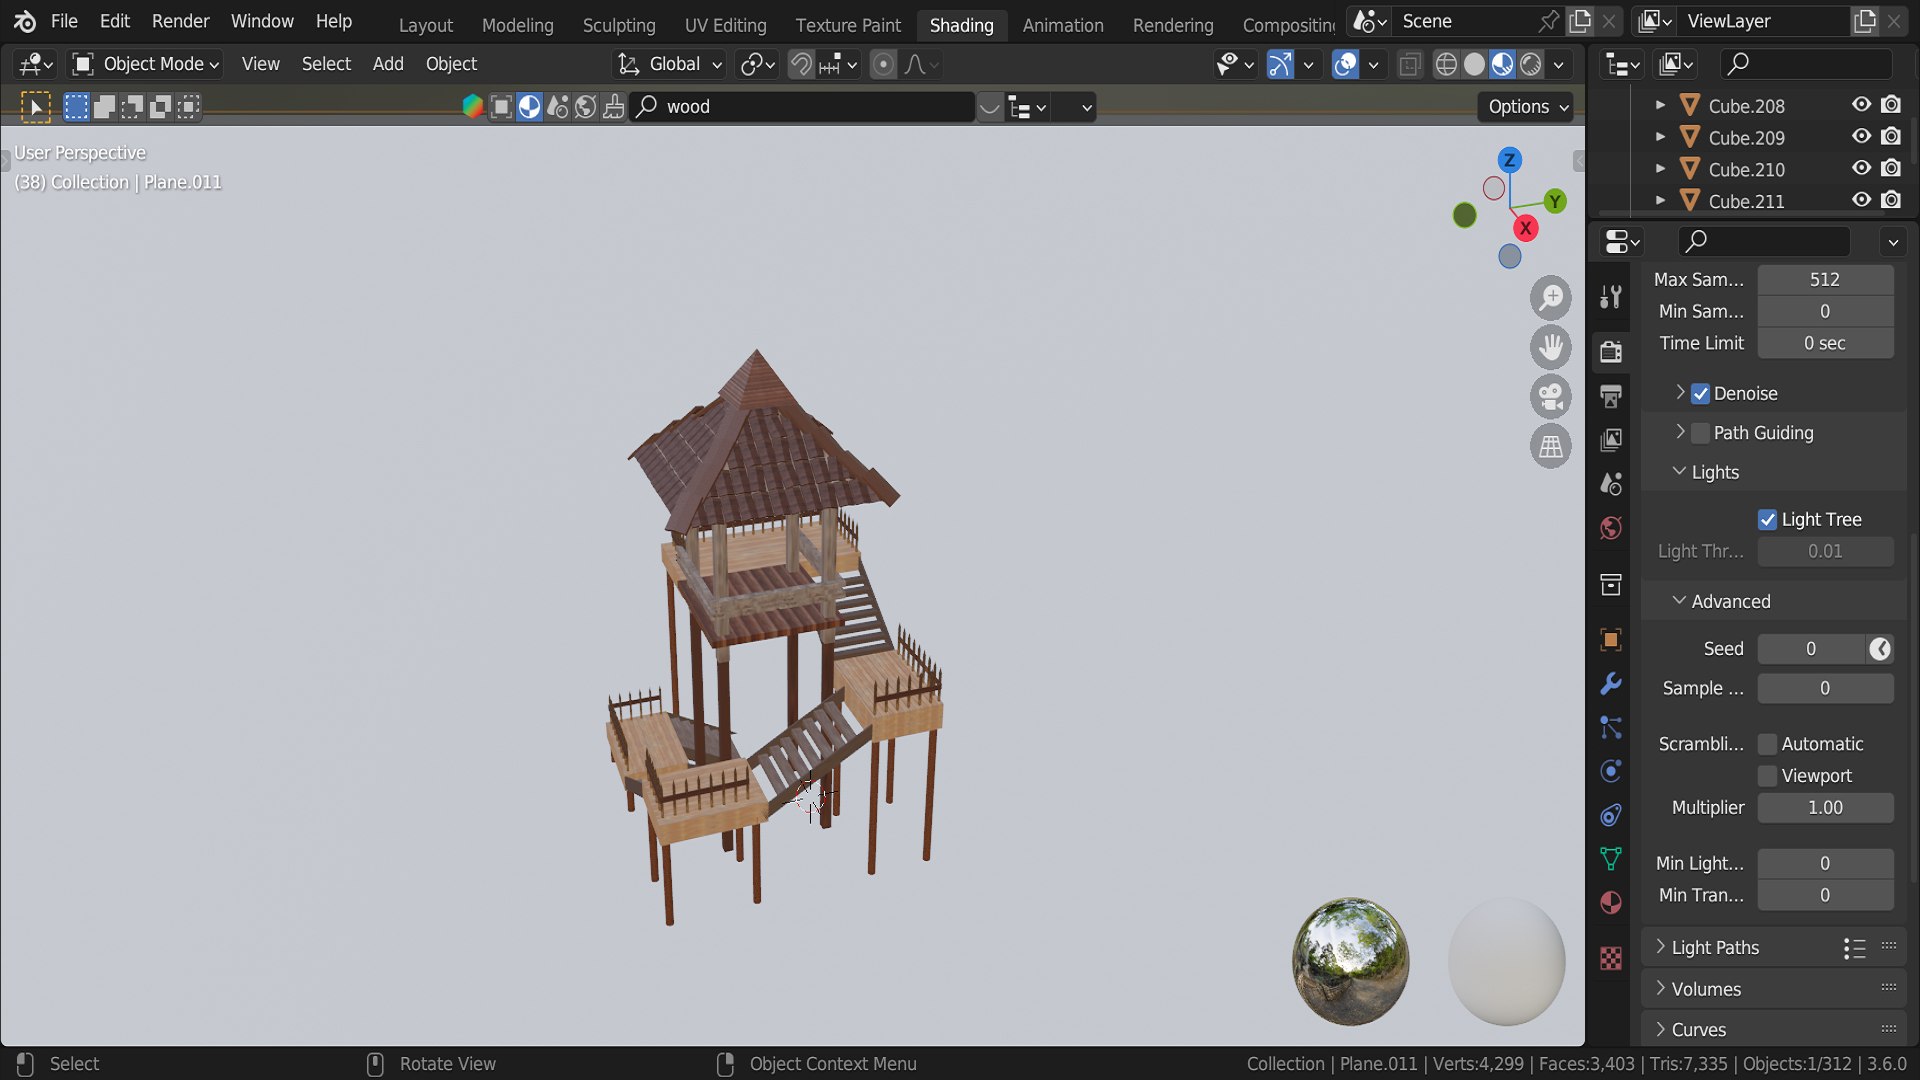The width and height of the screenshot is (1920, 1080).
Task: Click the Multiplier value field
Action: [x=1825, y=808]
